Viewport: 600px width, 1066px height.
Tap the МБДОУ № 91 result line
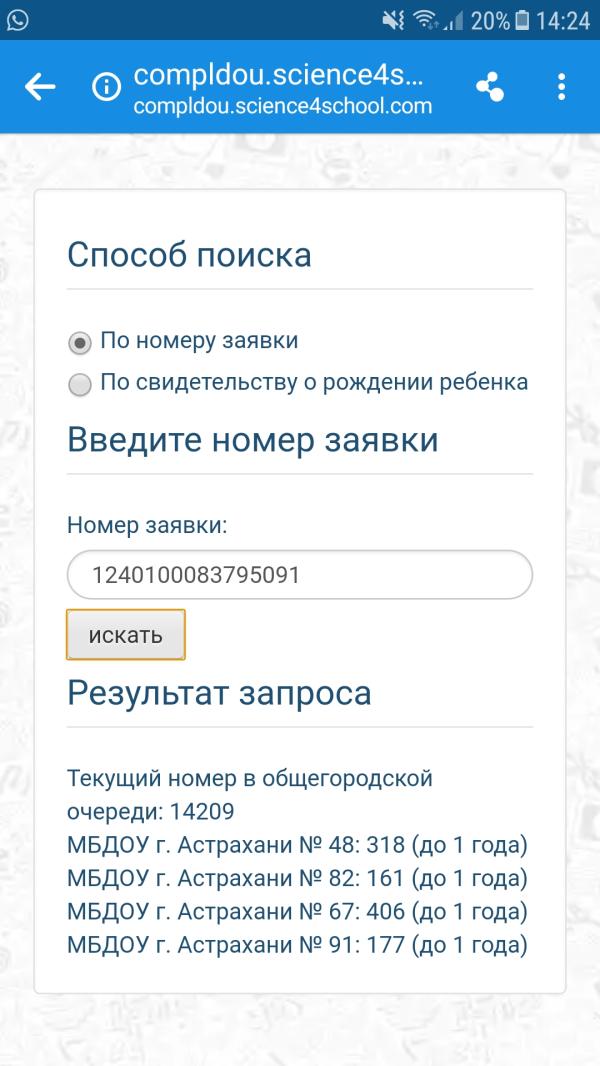[296, 944]
